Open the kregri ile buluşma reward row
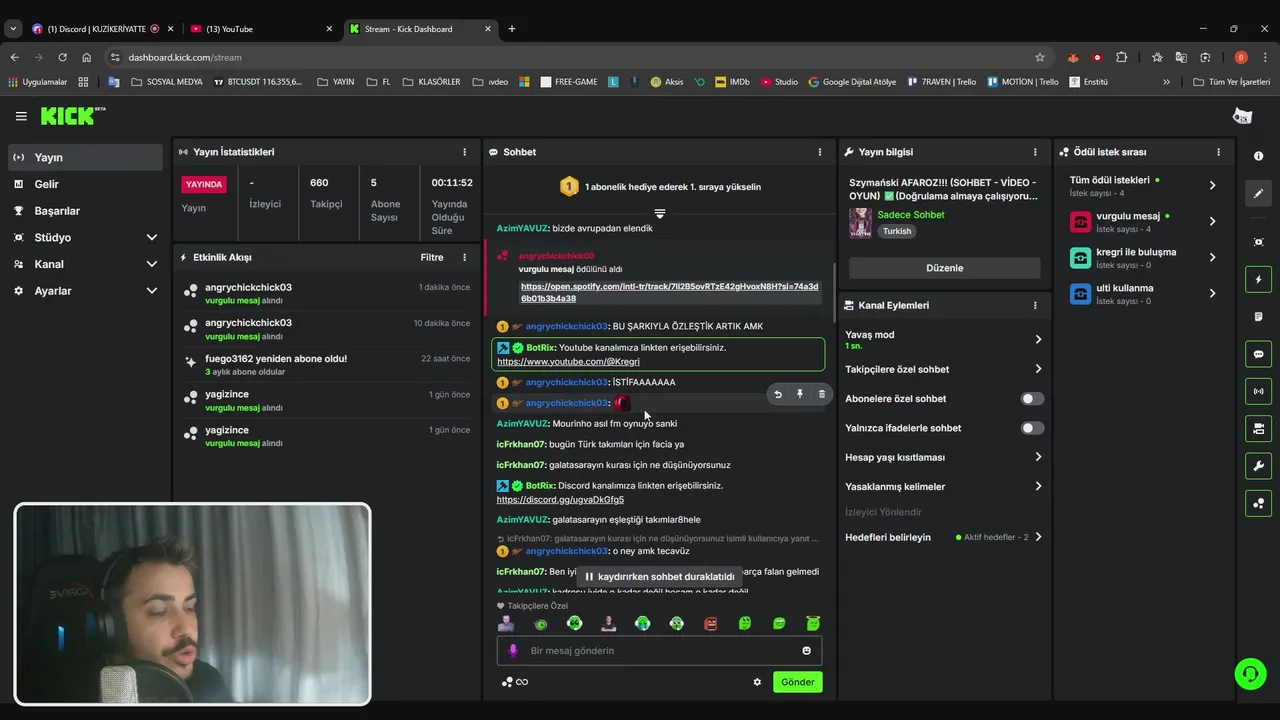Viewport: 1280px width, 720px height. [1143, 257]
